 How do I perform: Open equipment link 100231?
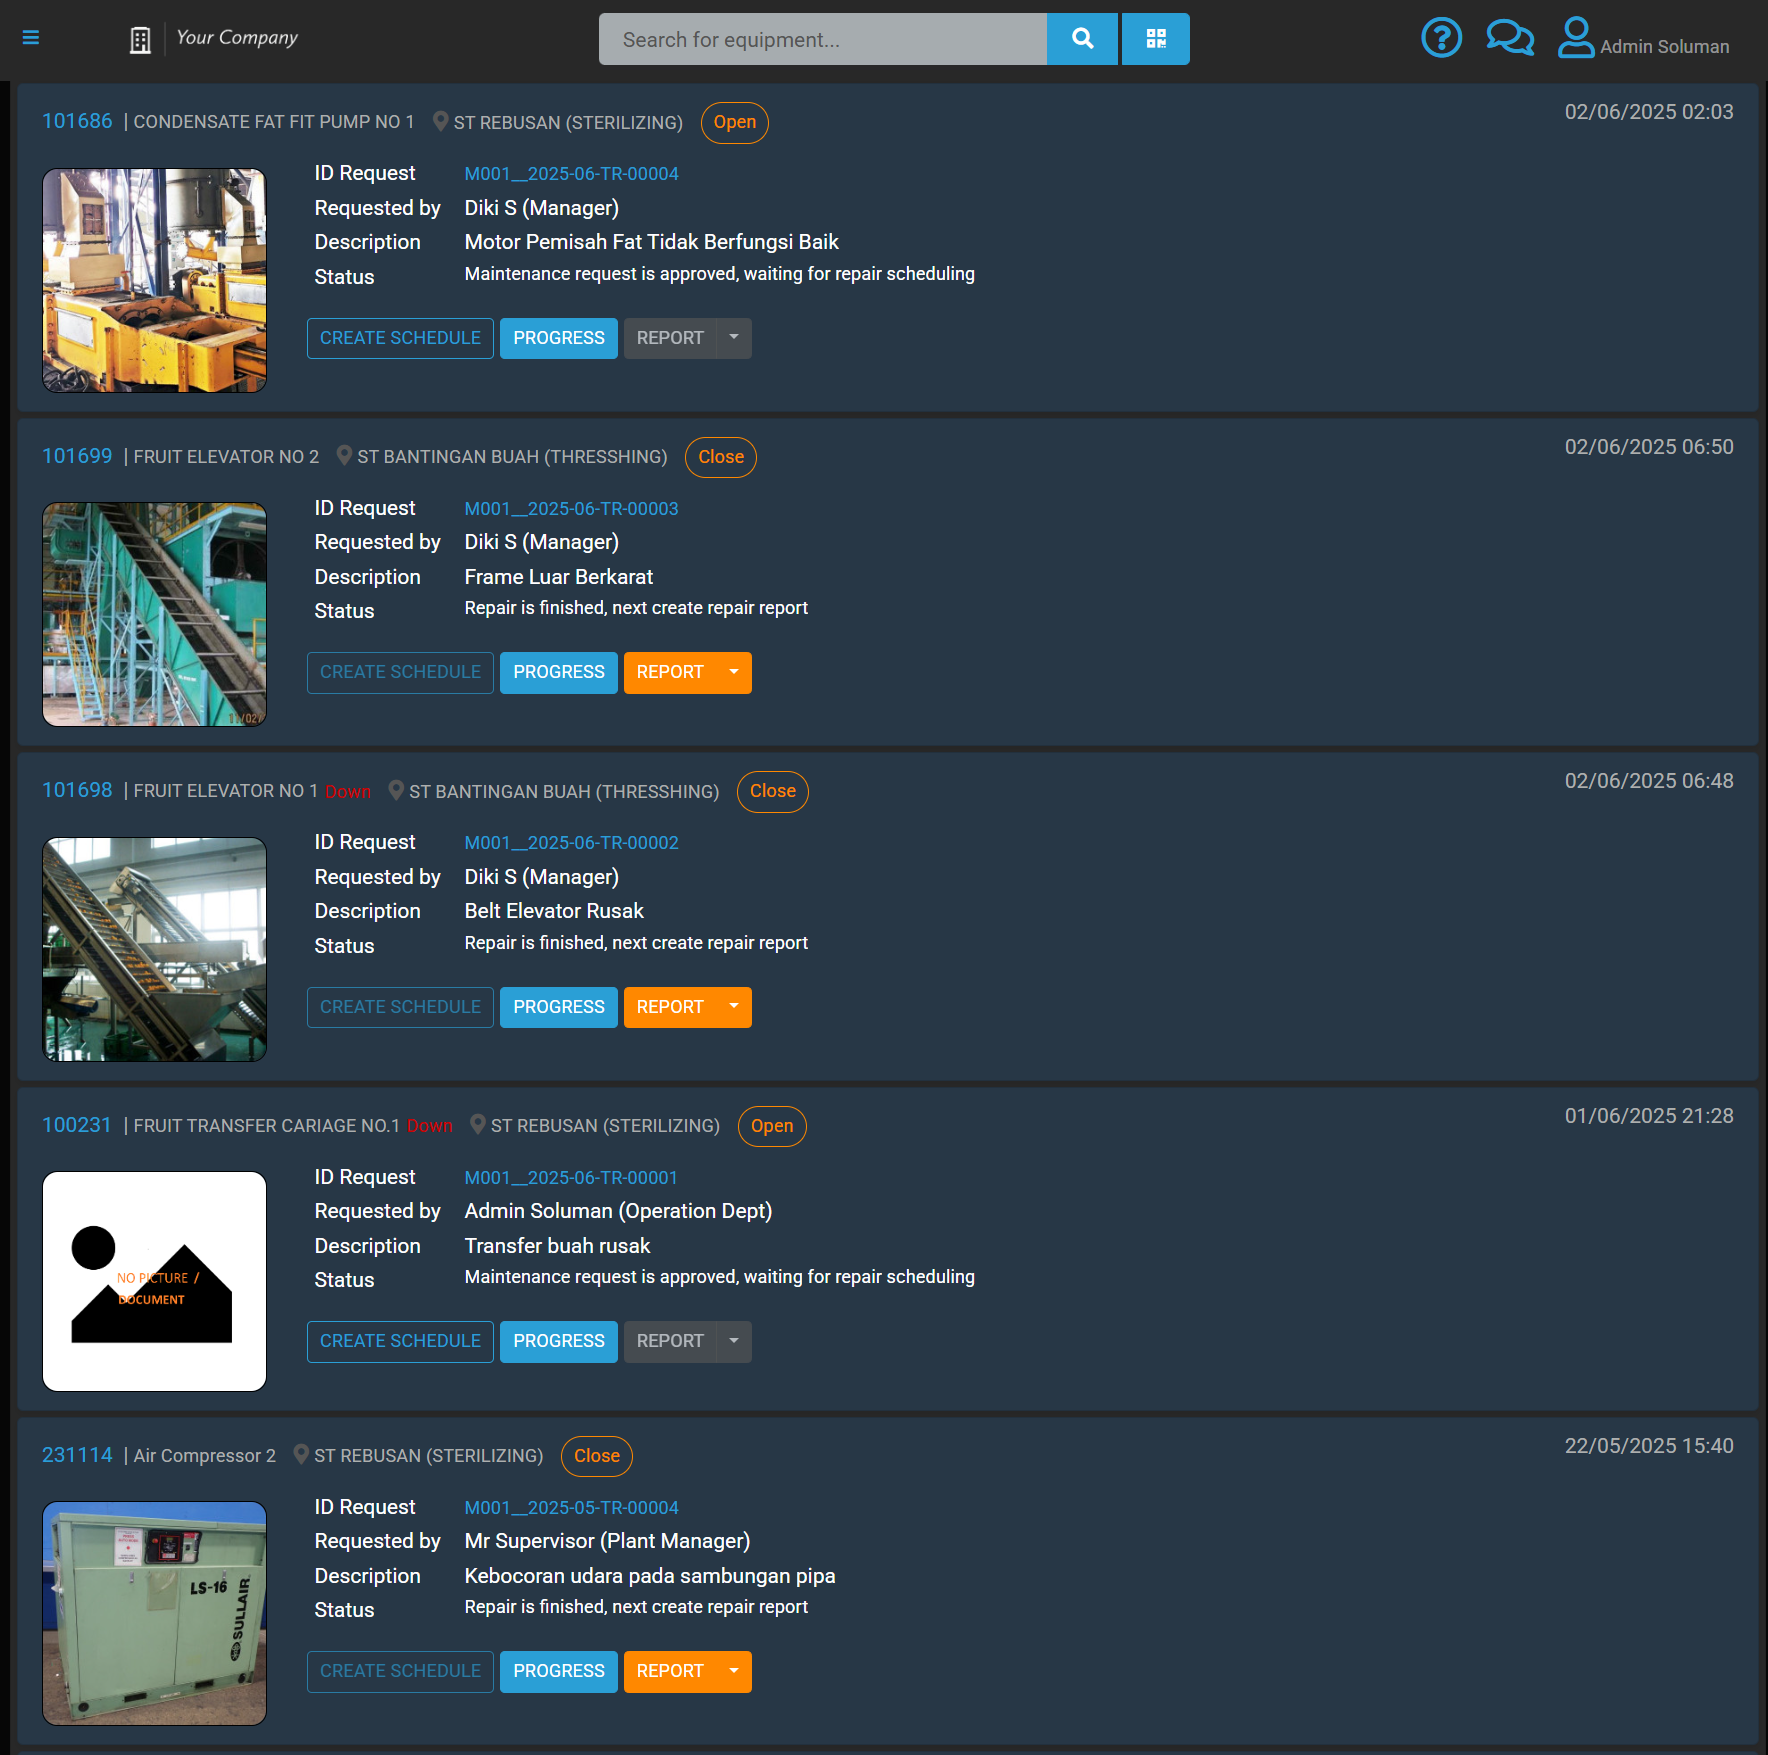(x=77, y=1125)
